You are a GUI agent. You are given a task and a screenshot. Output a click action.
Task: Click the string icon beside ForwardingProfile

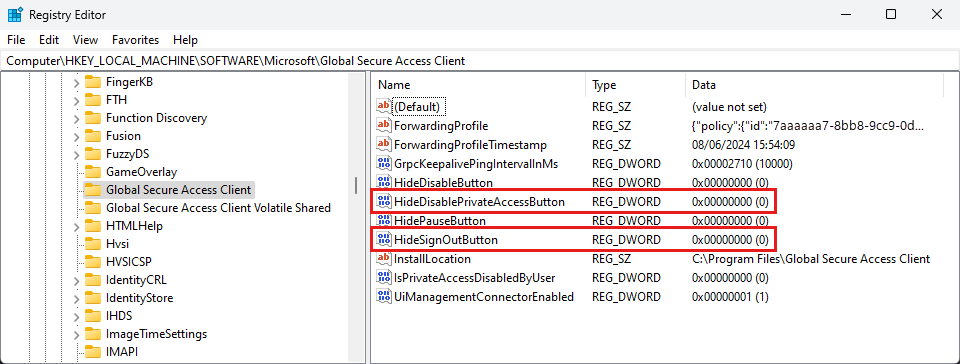click(x=384, y=125)
